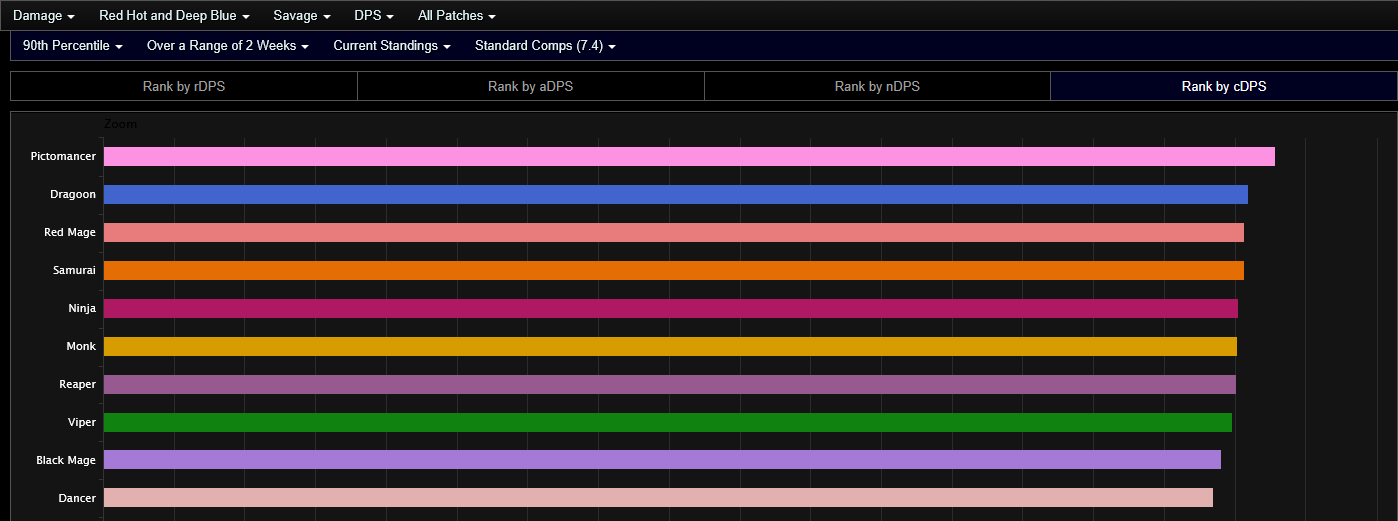Switch to the Rank by aDPS tab
This screenshot has width=1398, height=521.
click(x=531, y=86)
